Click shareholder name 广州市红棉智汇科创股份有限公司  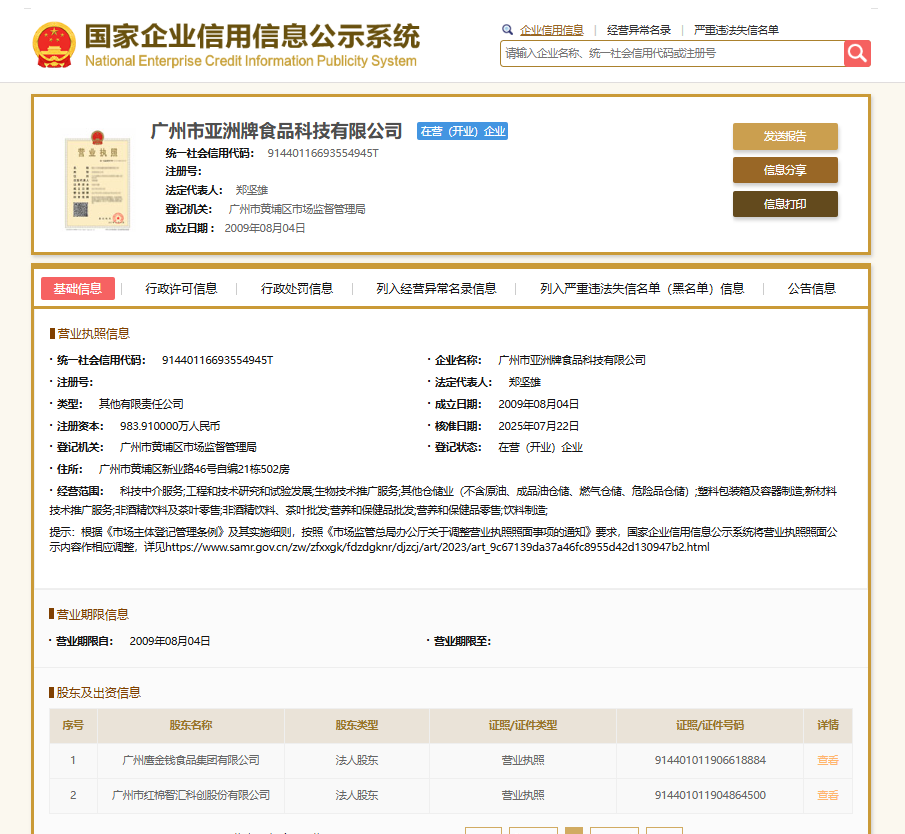[191, 795]
